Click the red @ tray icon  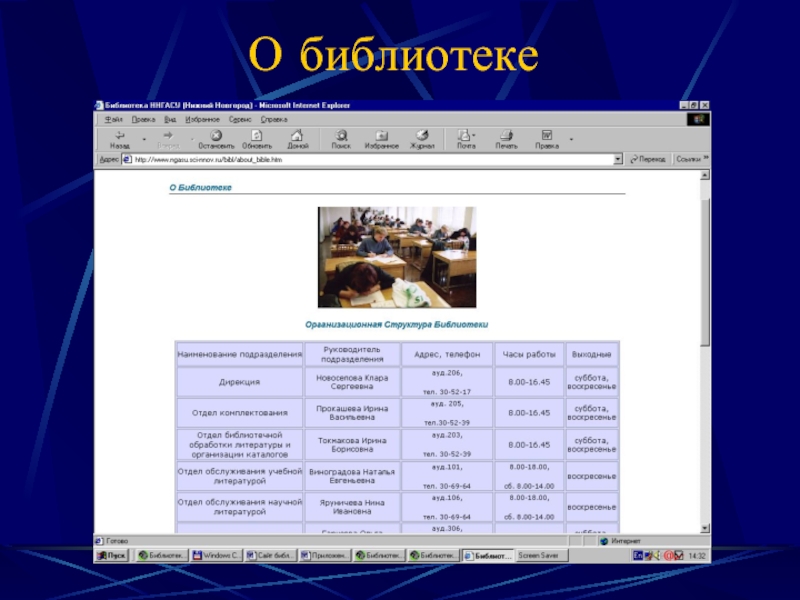[668, 556]
